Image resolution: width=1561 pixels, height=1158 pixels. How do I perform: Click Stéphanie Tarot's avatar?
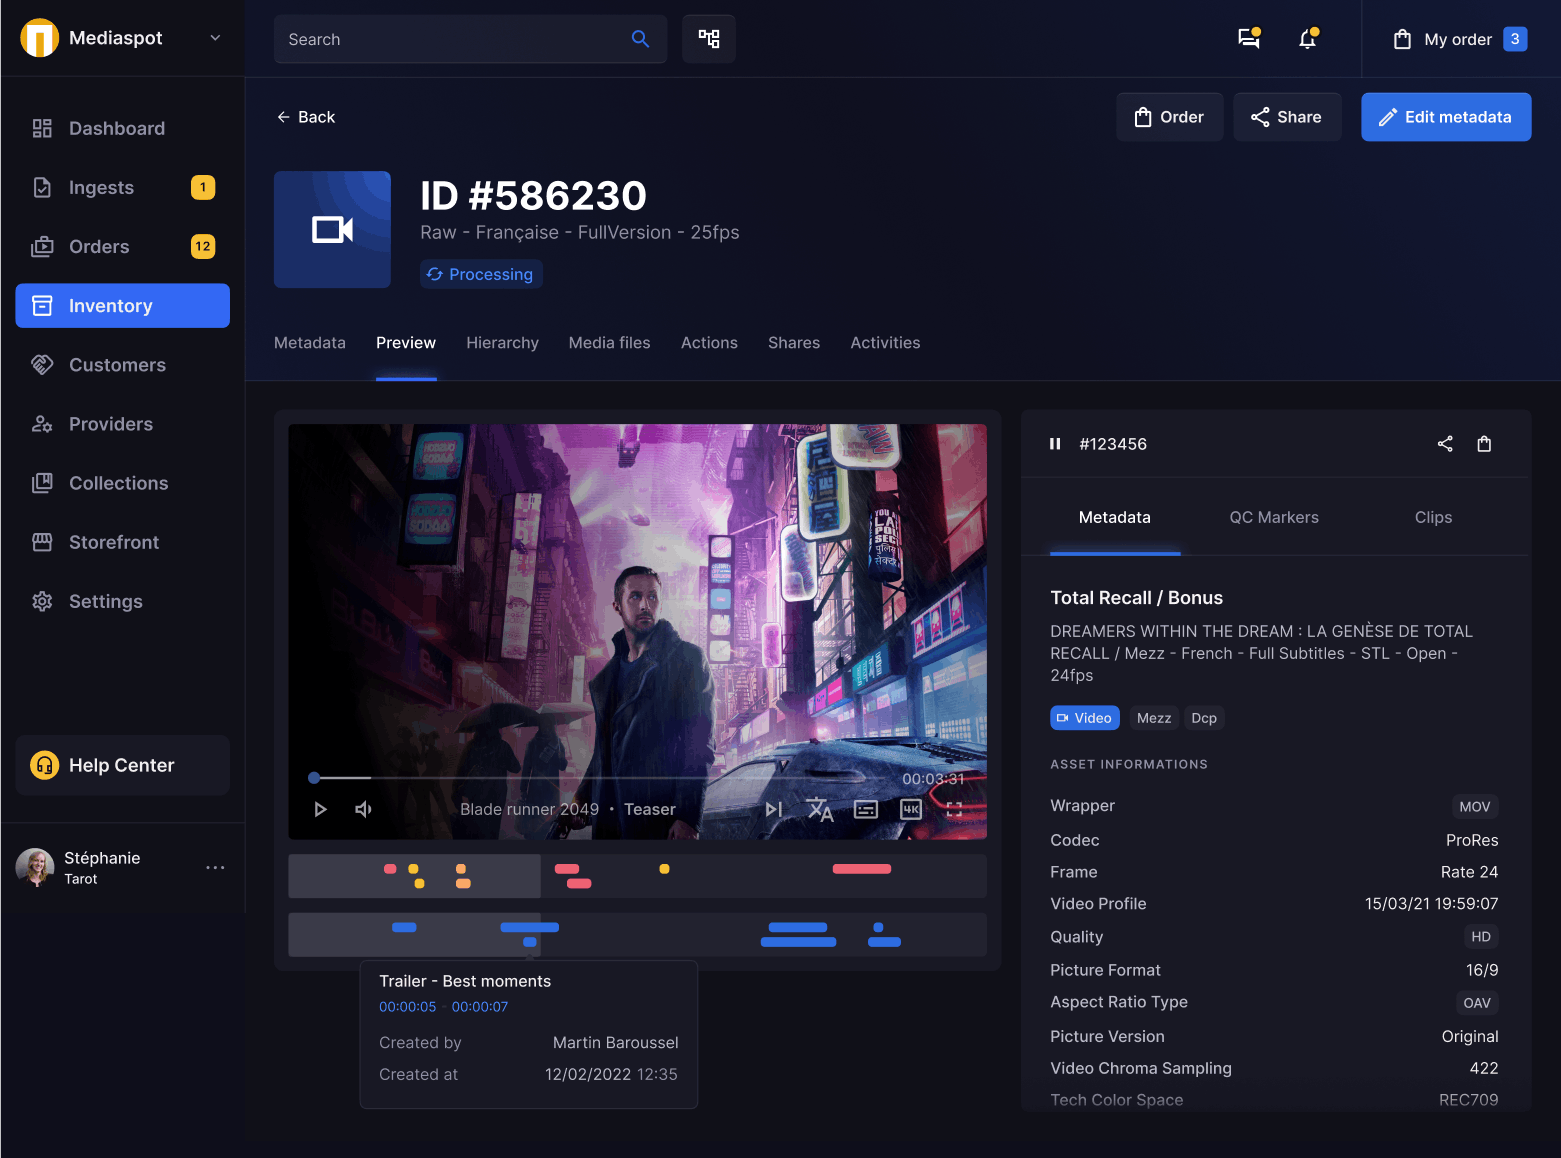coord(35,867)
